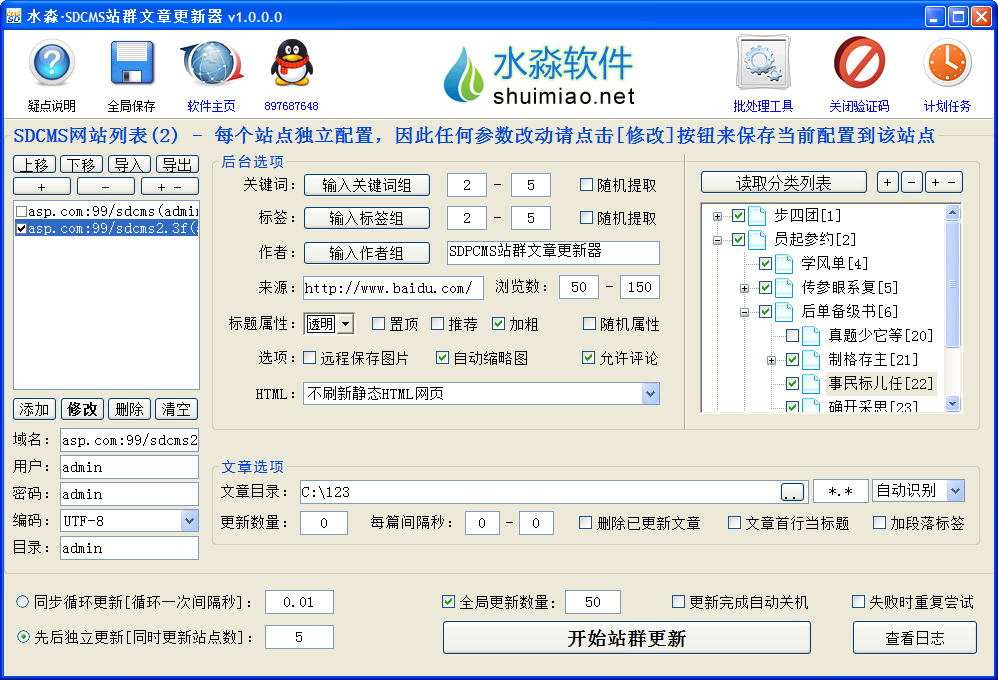998x680 pixels.
Task: Click the page icon beside 传参眼系复[5]
Action: [x=784, y=288]
